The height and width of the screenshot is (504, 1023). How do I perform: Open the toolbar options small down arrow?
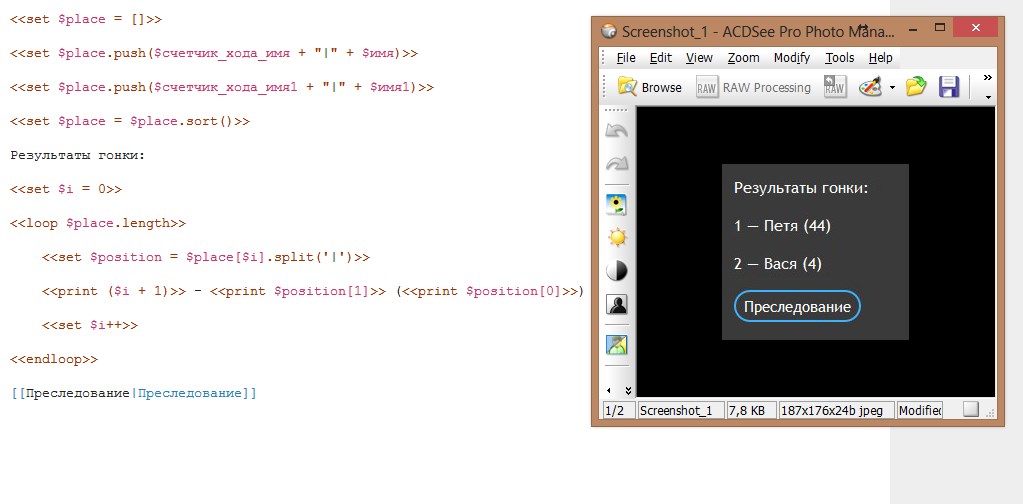click(988, 96)
